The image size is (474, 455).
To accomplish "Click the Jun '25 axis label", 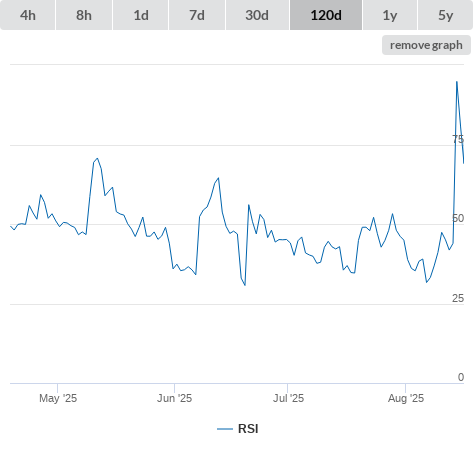I will click(174, 398).
